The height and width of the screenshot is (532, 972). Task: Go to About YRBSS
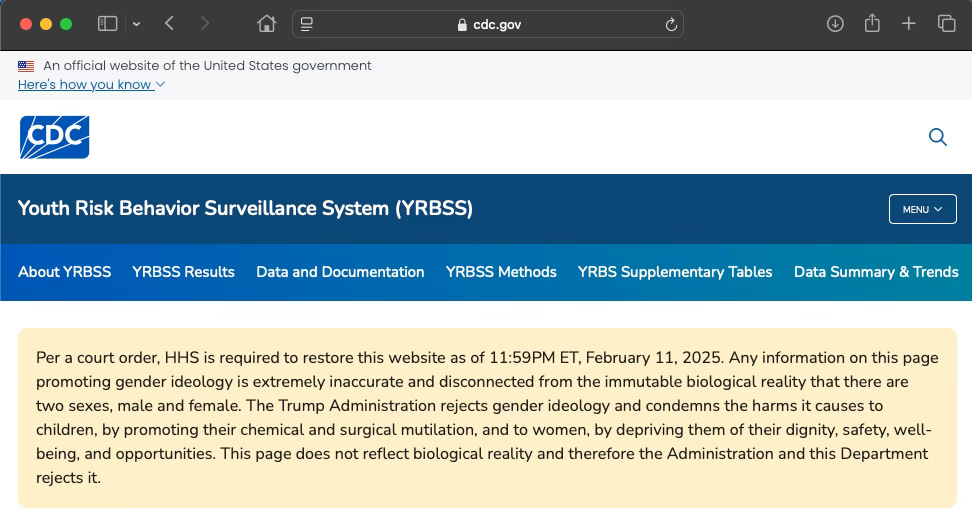64,272
